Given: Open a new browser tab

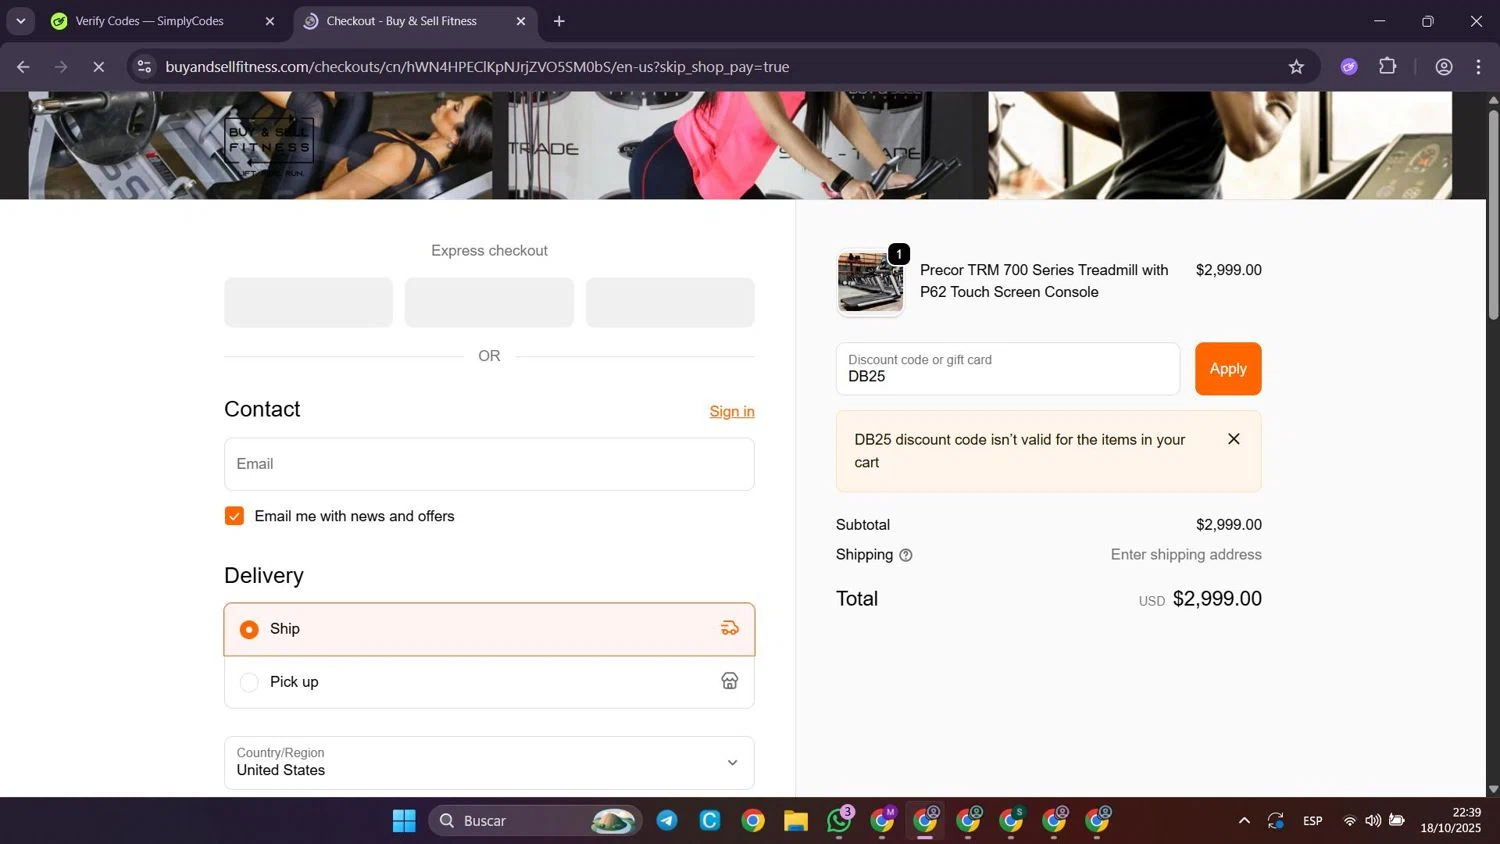Looking at the screenshot, I should [x=559, y=21].
